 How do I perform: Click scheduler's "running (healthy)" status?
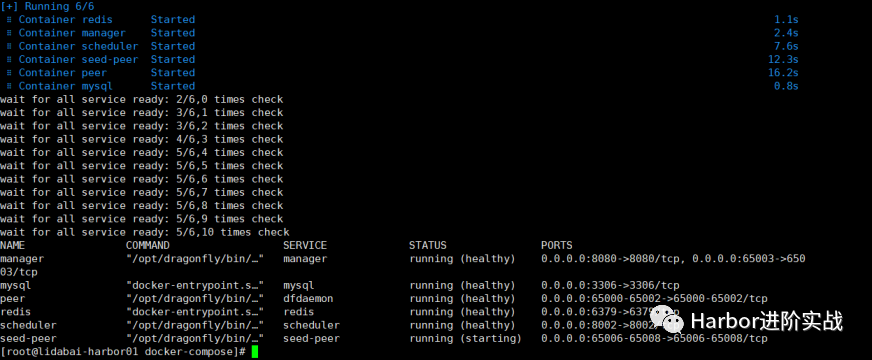(463, 326)
